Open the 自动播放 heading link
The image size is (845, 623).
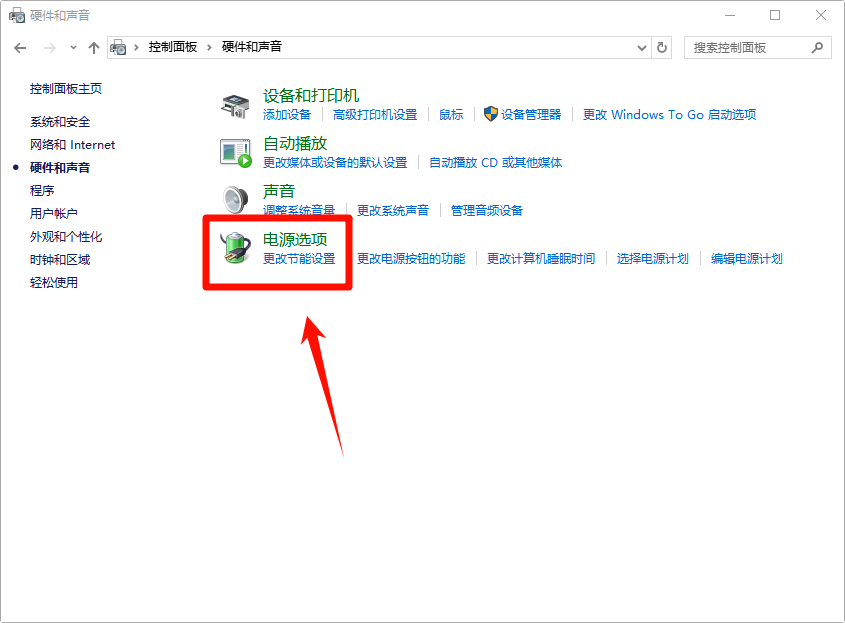pos(295,143)
